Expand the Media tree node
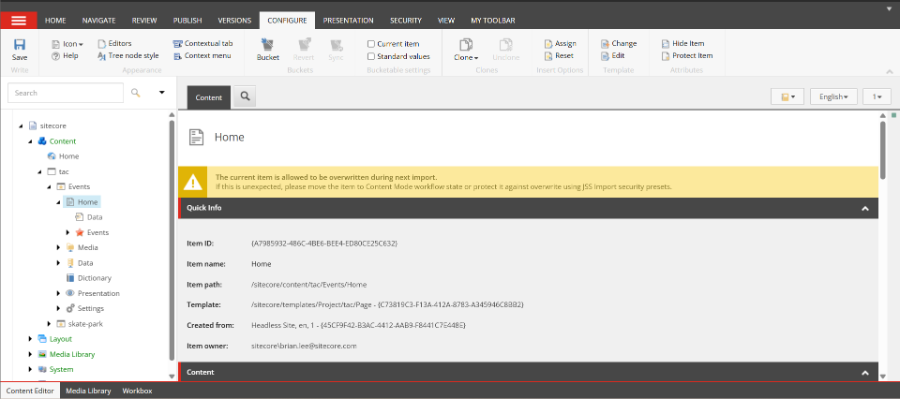 click(x=59, y=247)
